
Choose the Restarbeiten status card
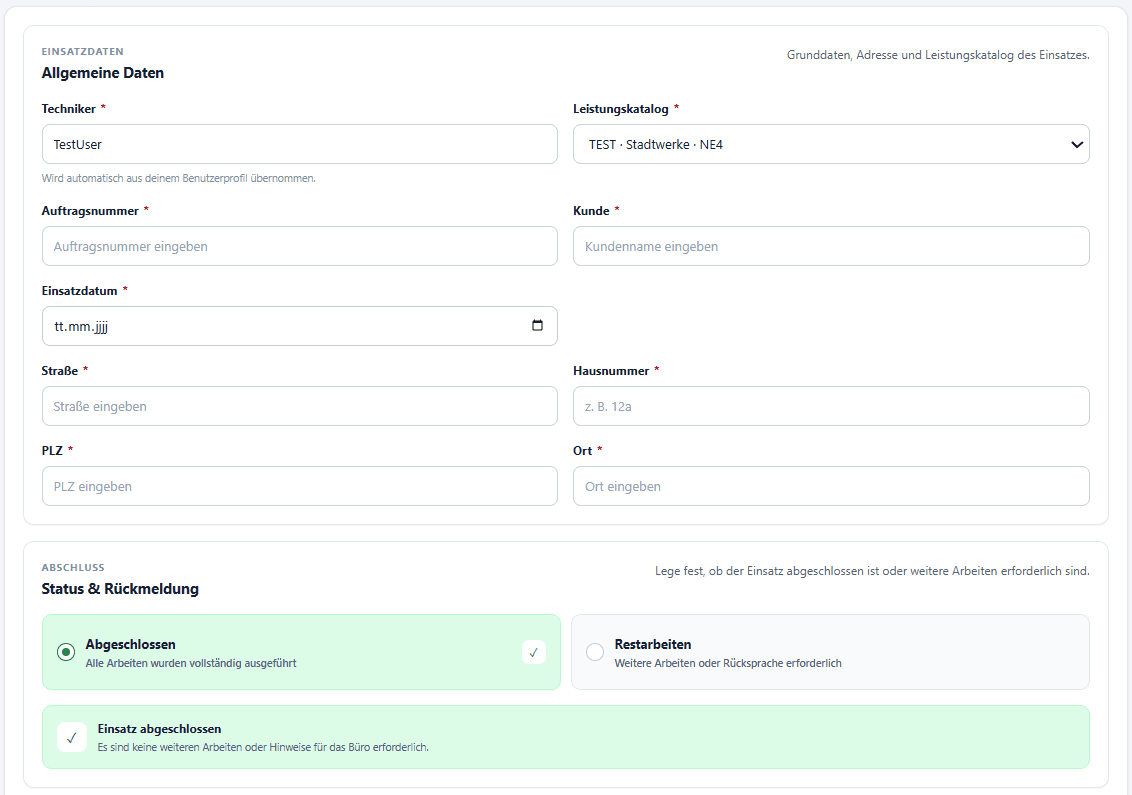coord(830,652)
